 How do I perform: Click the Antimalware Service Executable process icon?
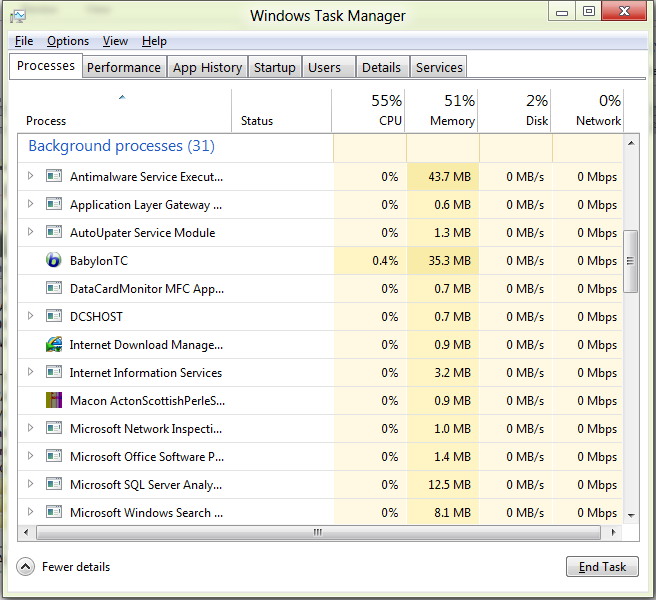pos(54,176)
